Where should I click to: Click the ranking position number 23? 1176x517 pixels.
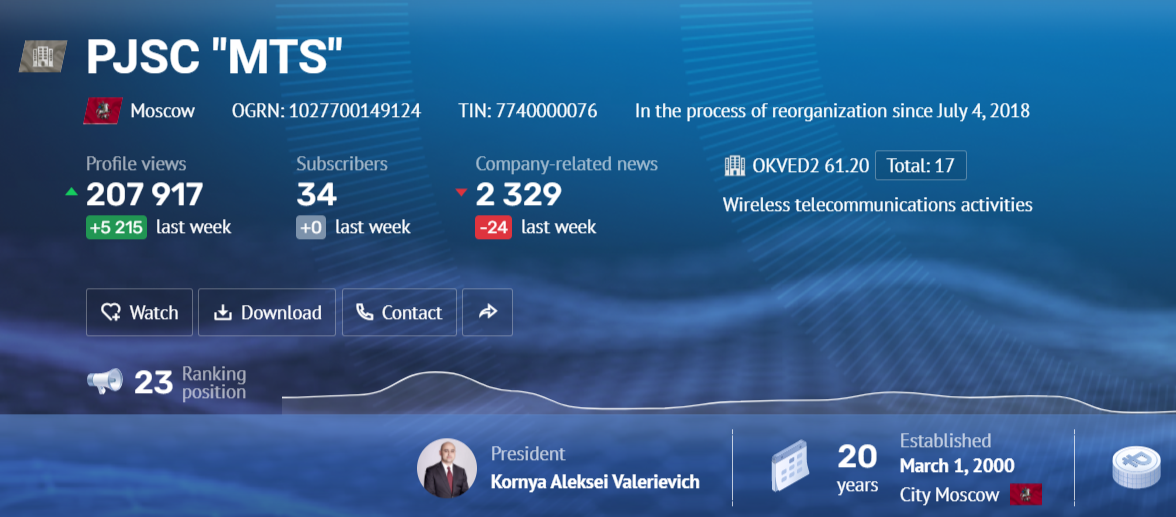(x=154, y=383)
